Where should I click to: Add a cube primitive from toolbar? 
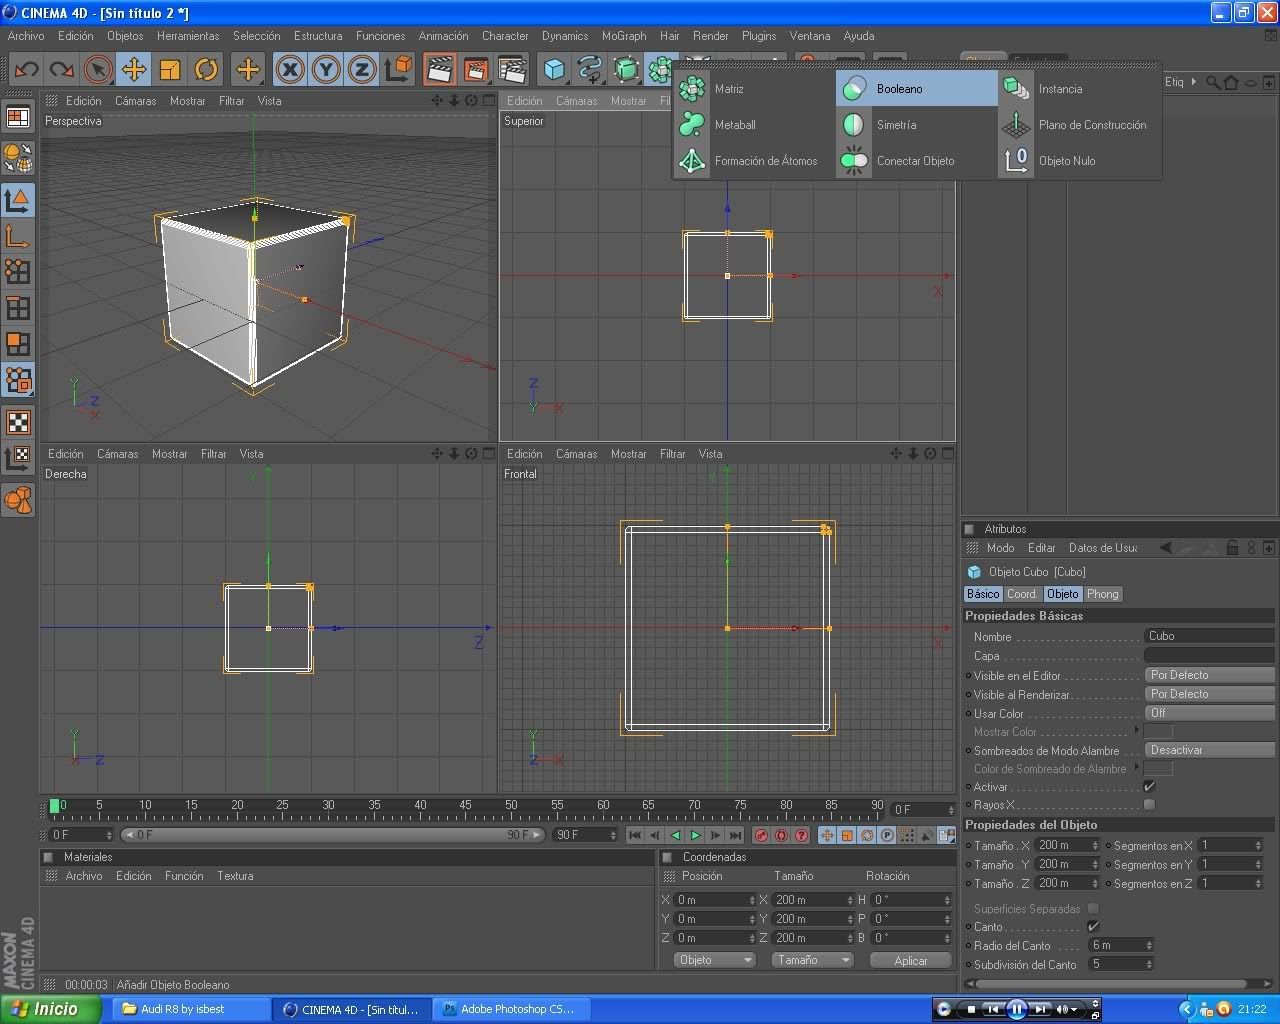(x=554, y=69)
